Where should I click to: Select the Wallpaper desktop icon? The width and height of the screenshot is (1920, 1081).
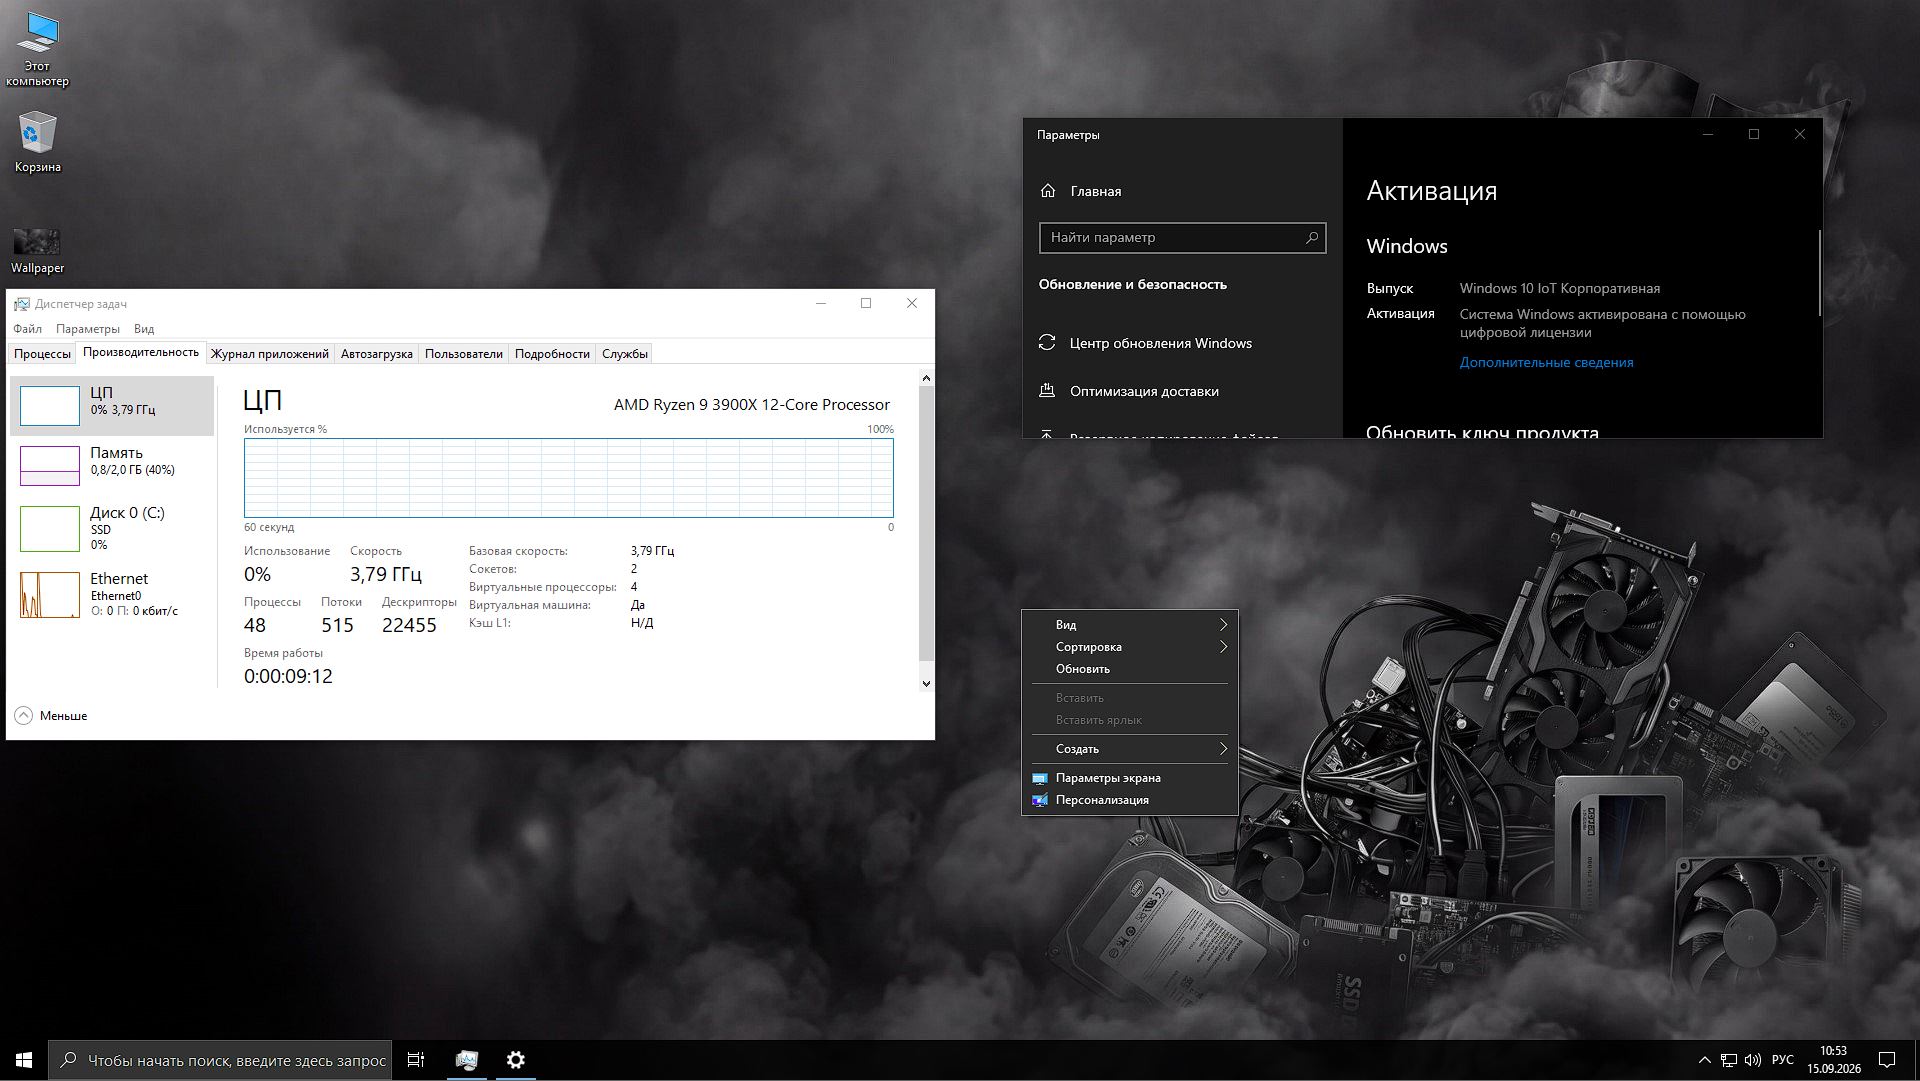point(37,251)
